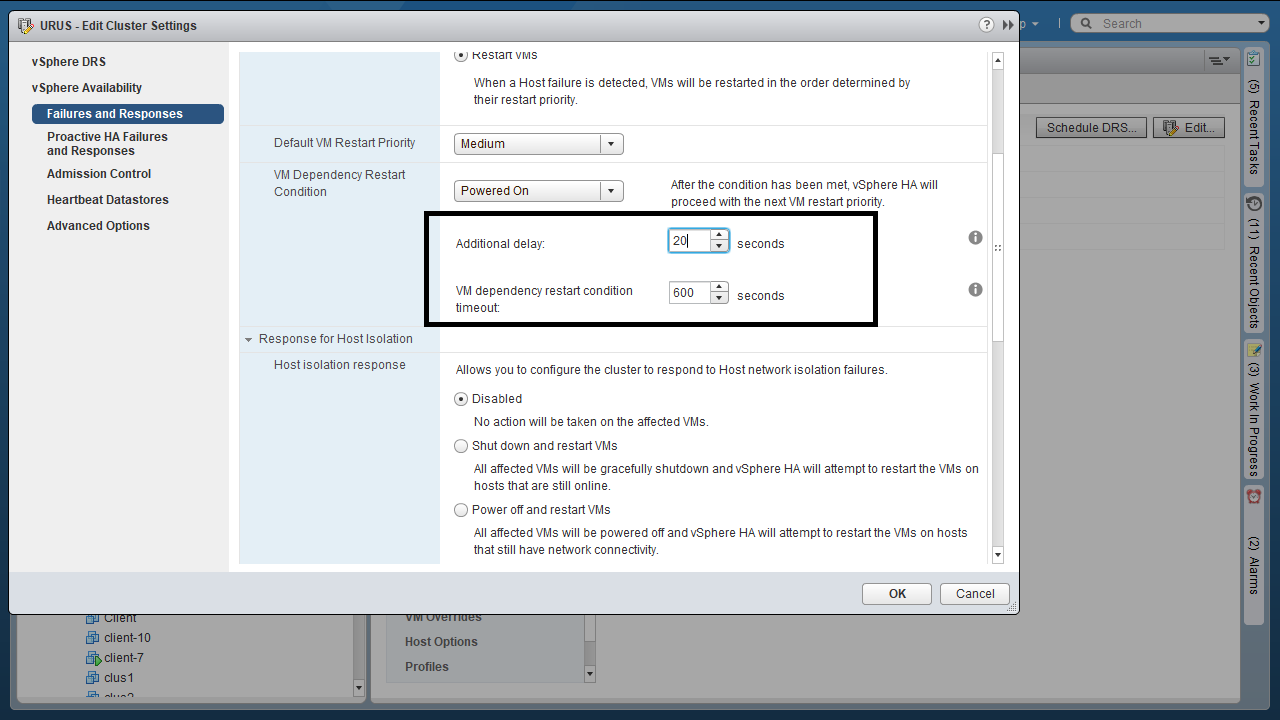Open the Default VM Restart Priority dropdown
The image size is (1280, 720).
tap(538, 144)
